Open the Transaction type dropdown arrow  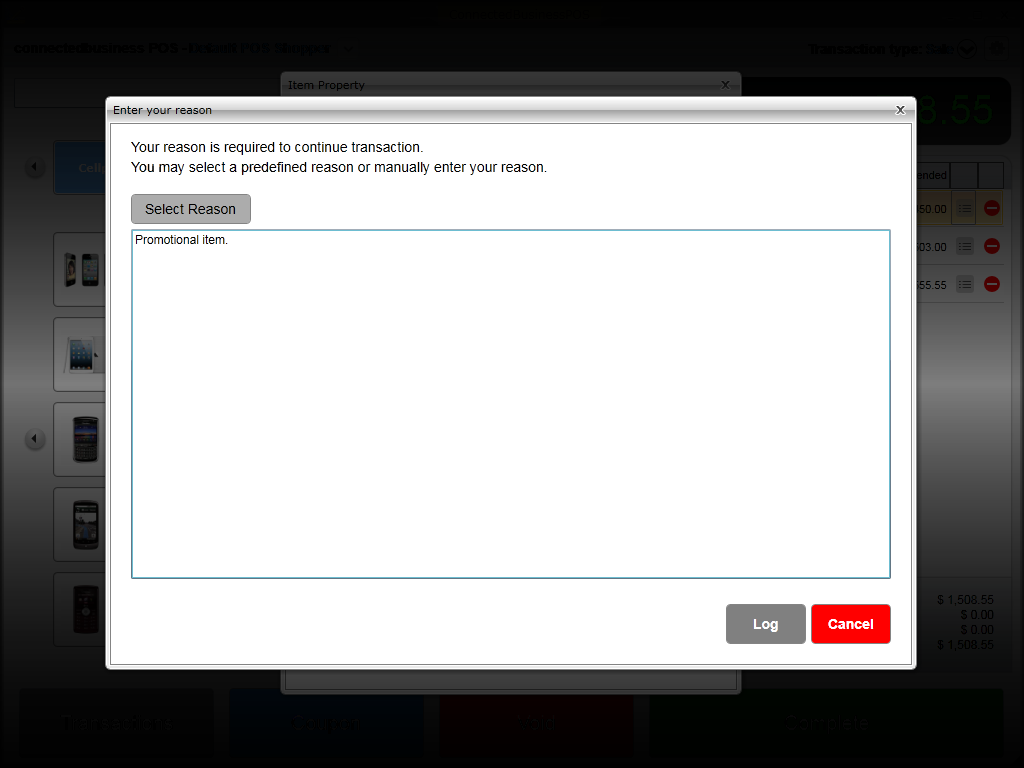(x=967, y=49)
